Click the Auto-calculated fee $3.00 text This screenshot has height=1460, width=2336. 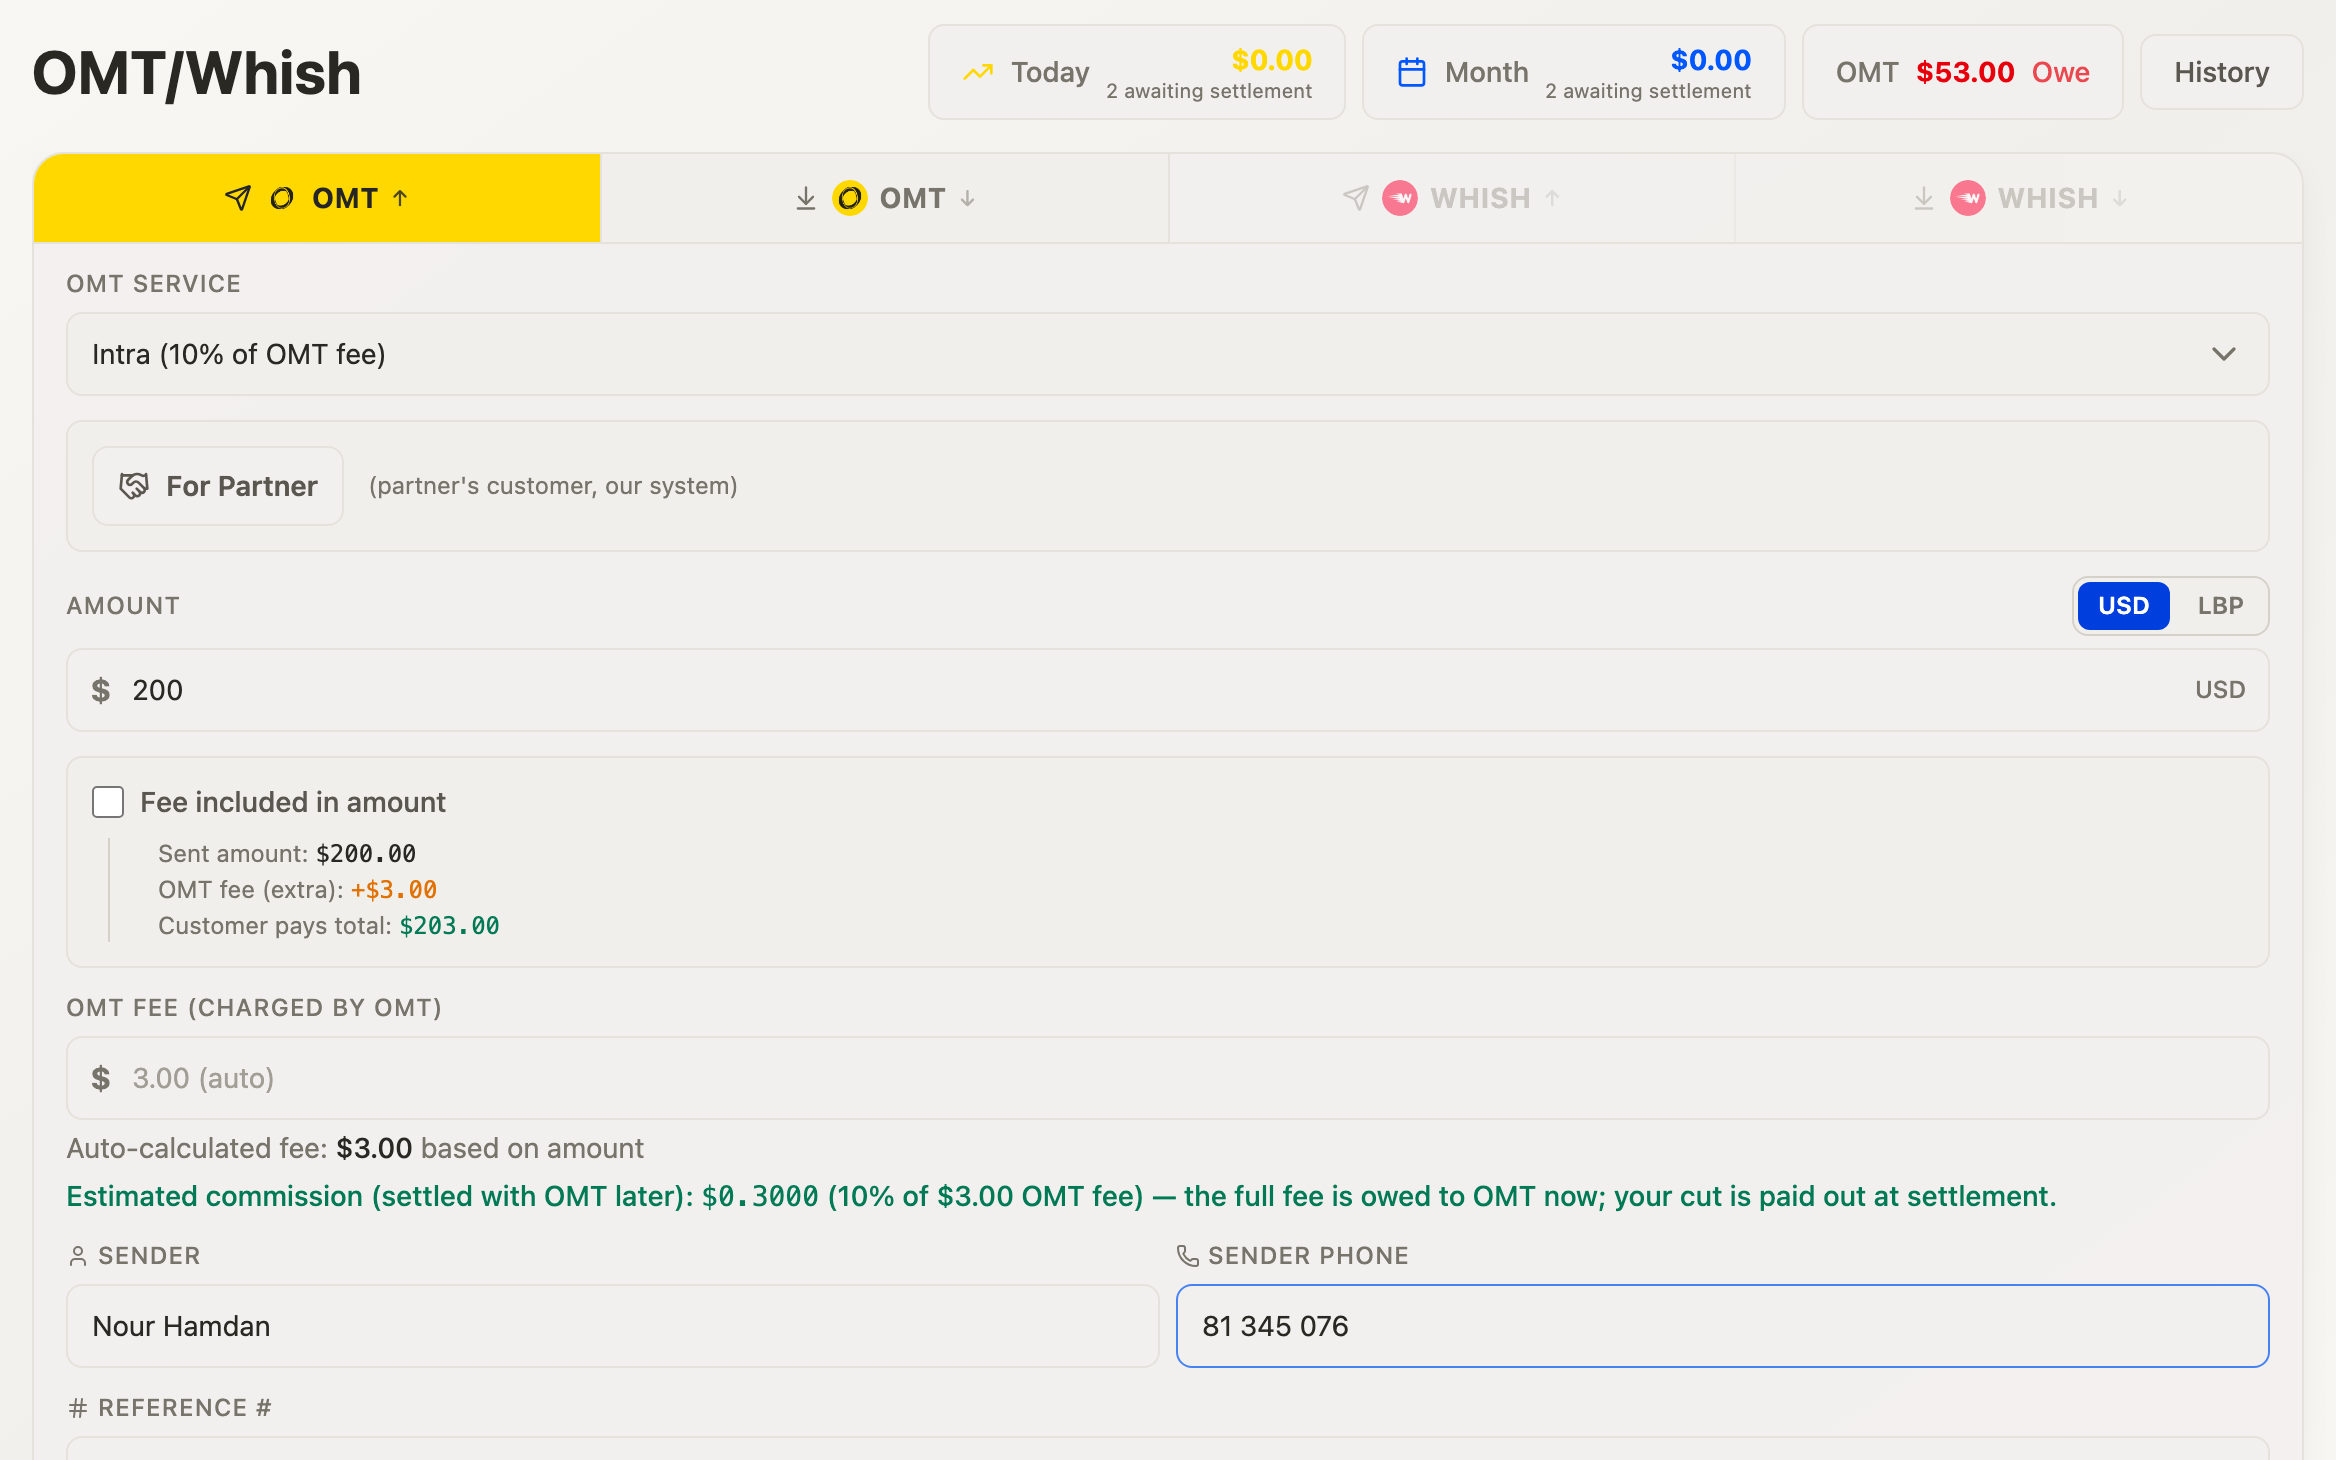pos(355,1148)
